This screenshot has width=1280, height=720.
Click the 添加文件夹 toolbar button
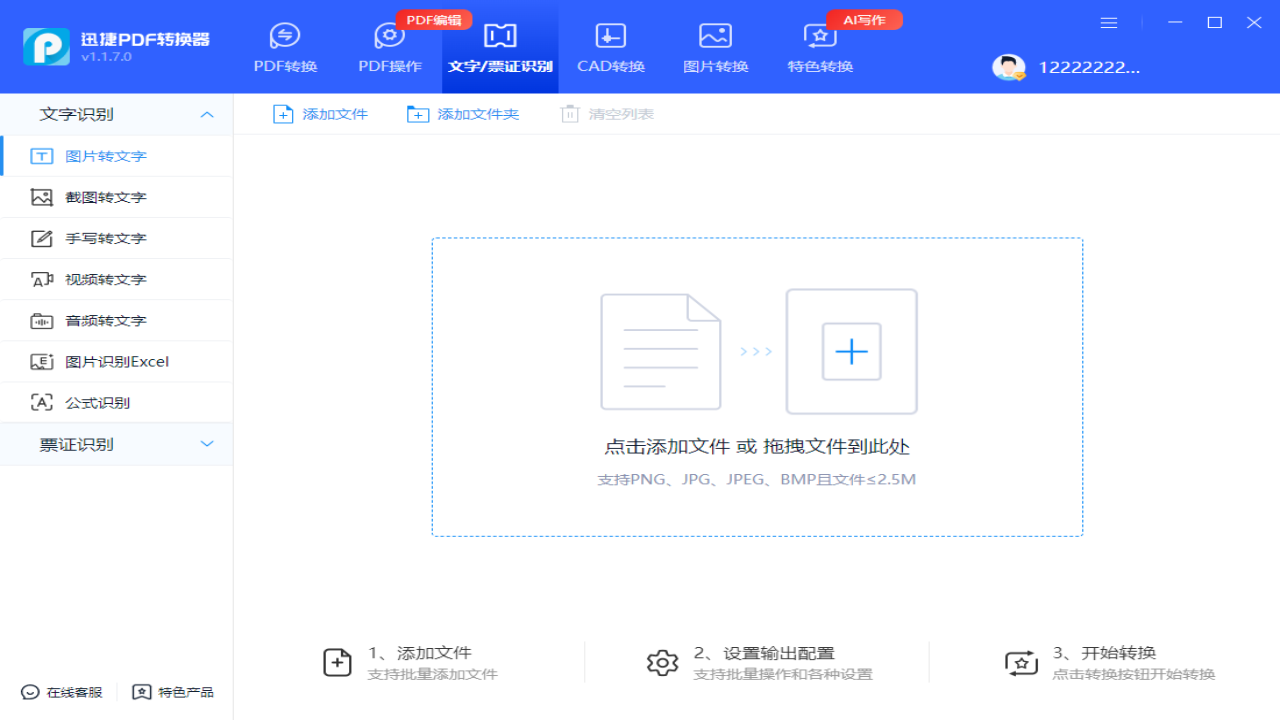pos(462,114)
